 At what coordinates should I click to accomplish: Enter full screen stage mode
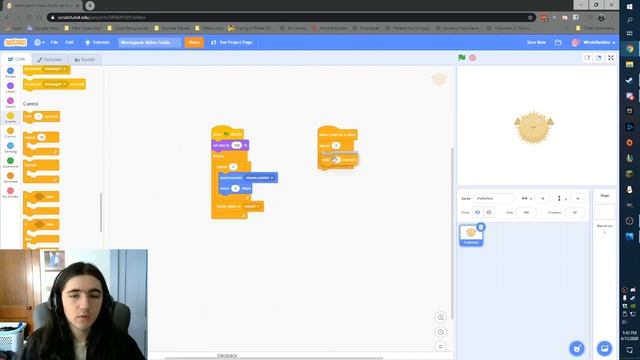click(x=611, y=58)
